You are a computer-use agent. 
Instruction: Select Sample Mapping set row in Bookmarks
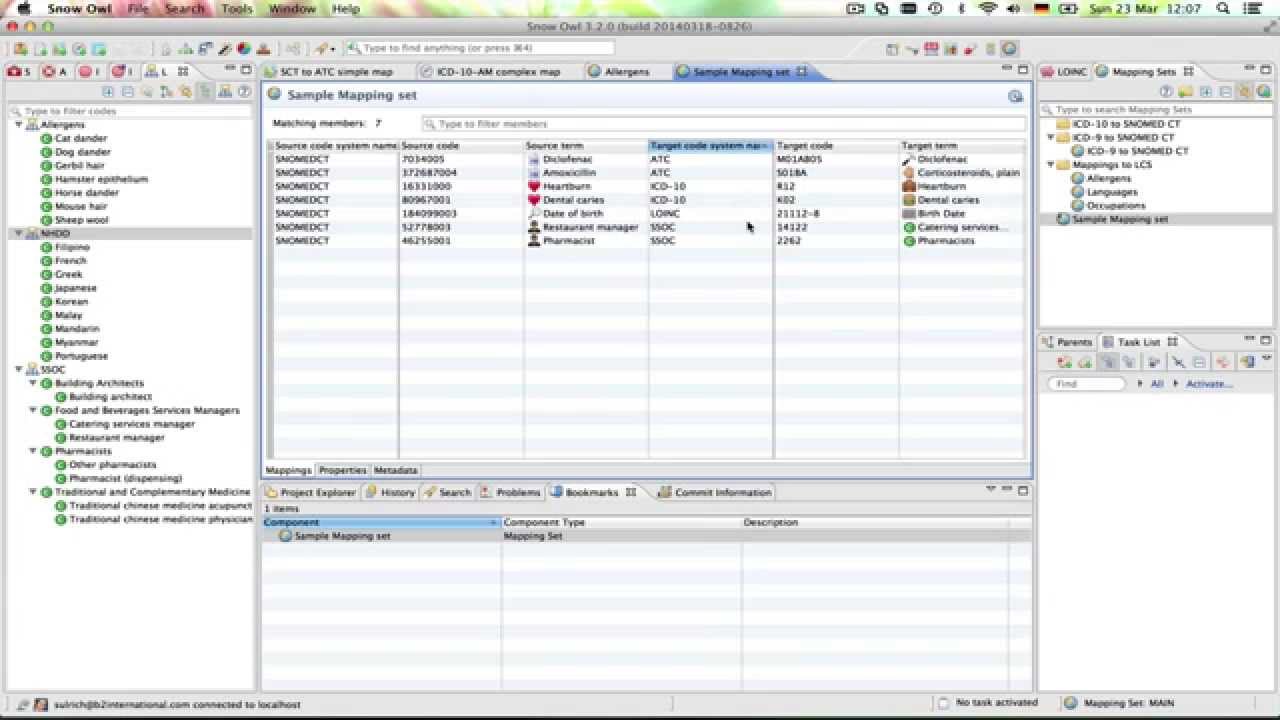[x=646, y=536]
